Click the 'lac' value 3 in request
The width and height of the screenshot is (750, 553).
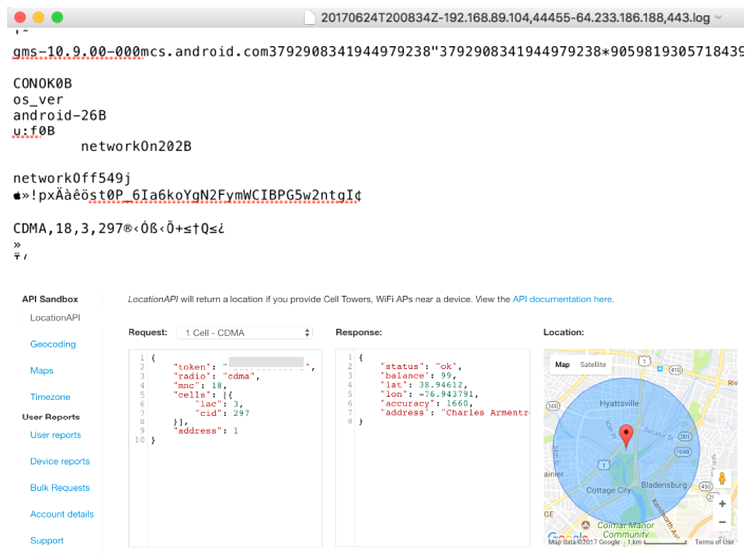(235, 404)
